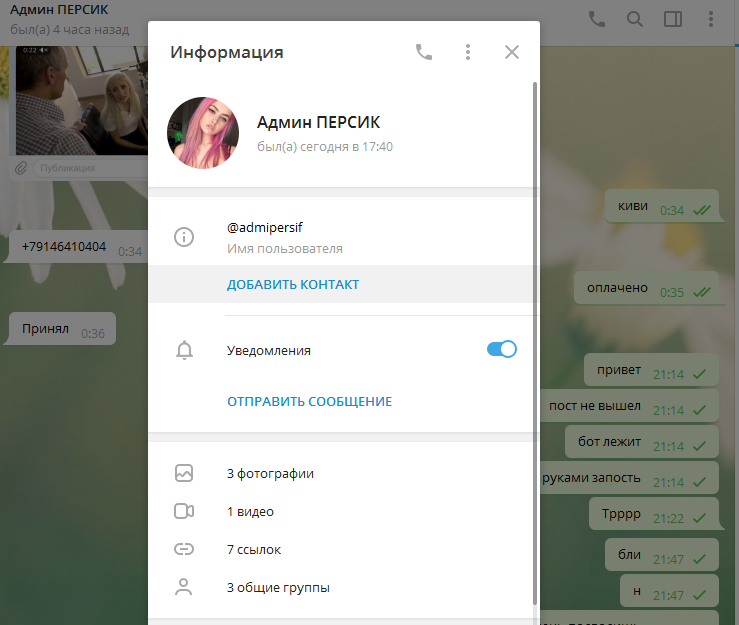
Task: Click the Информация dialog title
Action: (x=227, y=52)
